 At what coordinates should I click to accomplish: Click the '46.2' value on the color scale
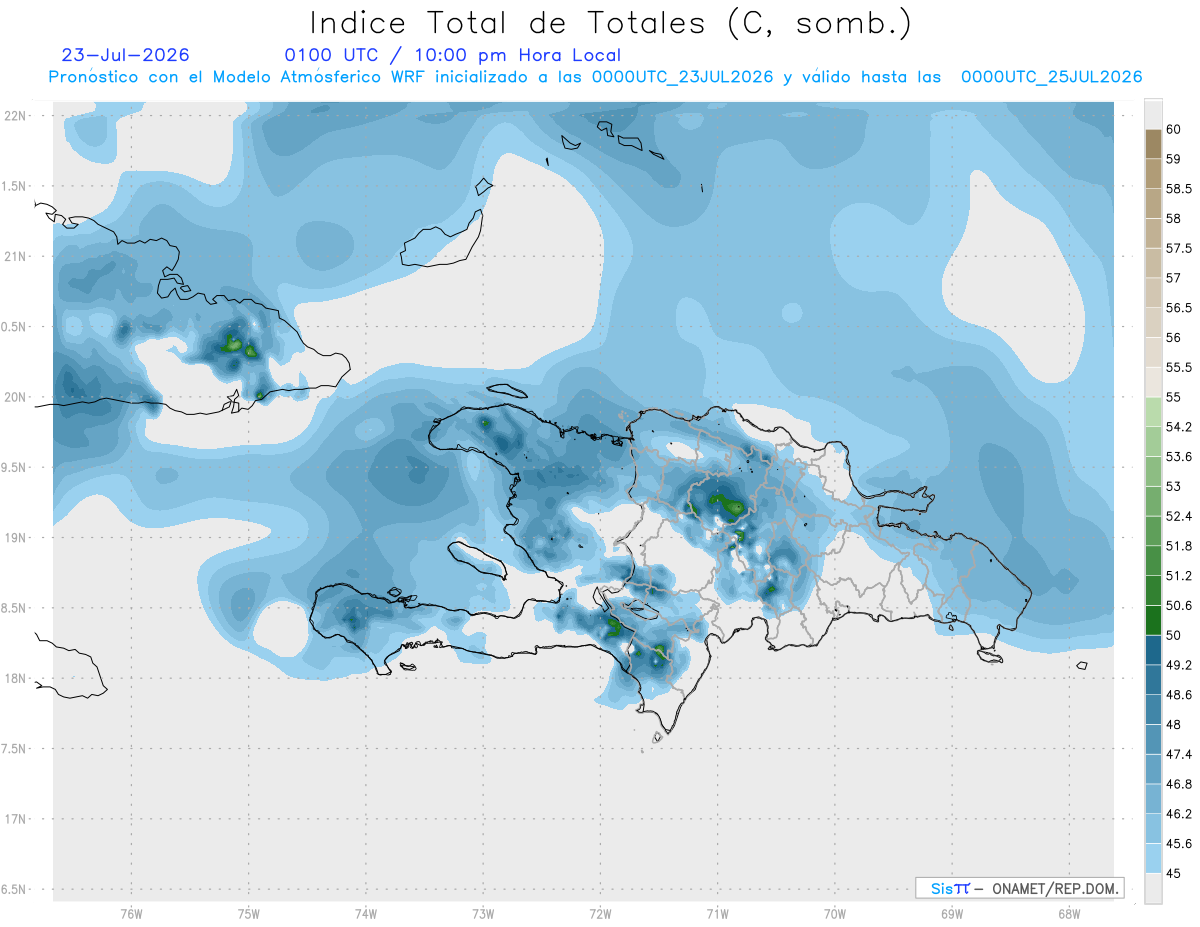[x=1178, y=814]
